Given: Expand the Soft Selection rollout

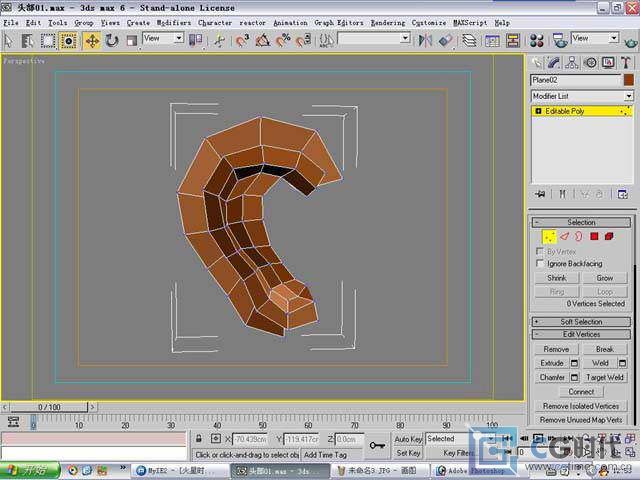Looking at the screenshot, I should tap(581, 322).
